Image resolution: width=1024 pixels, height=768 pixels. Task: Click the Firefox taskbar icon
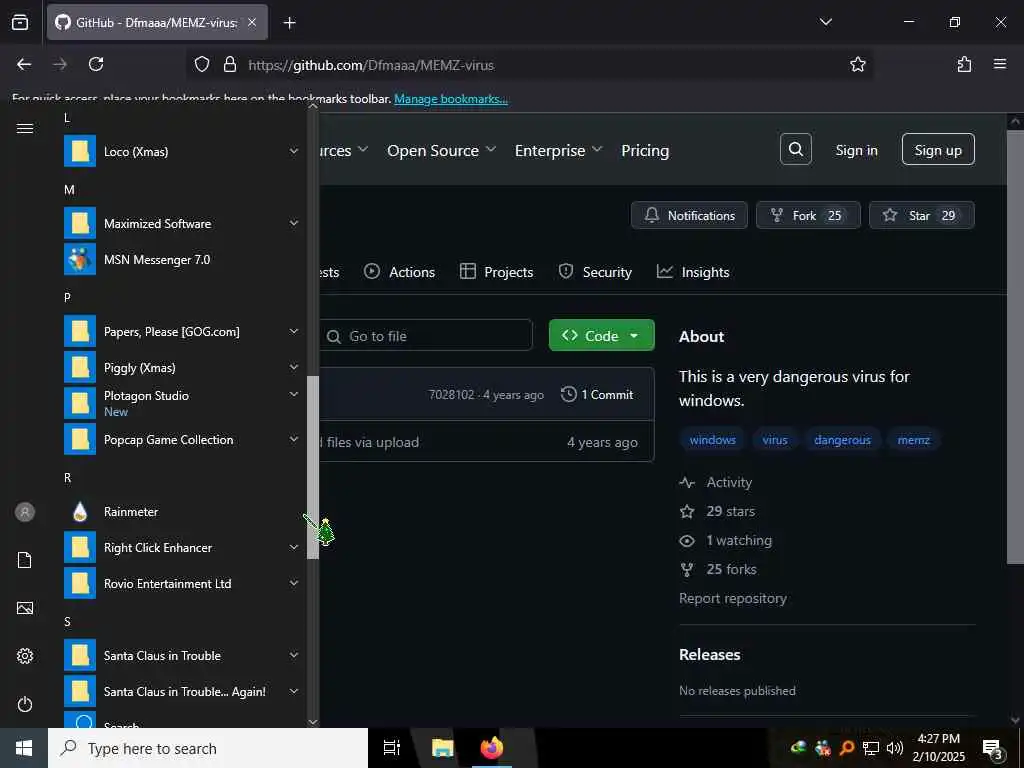click(x=492, y=748)
